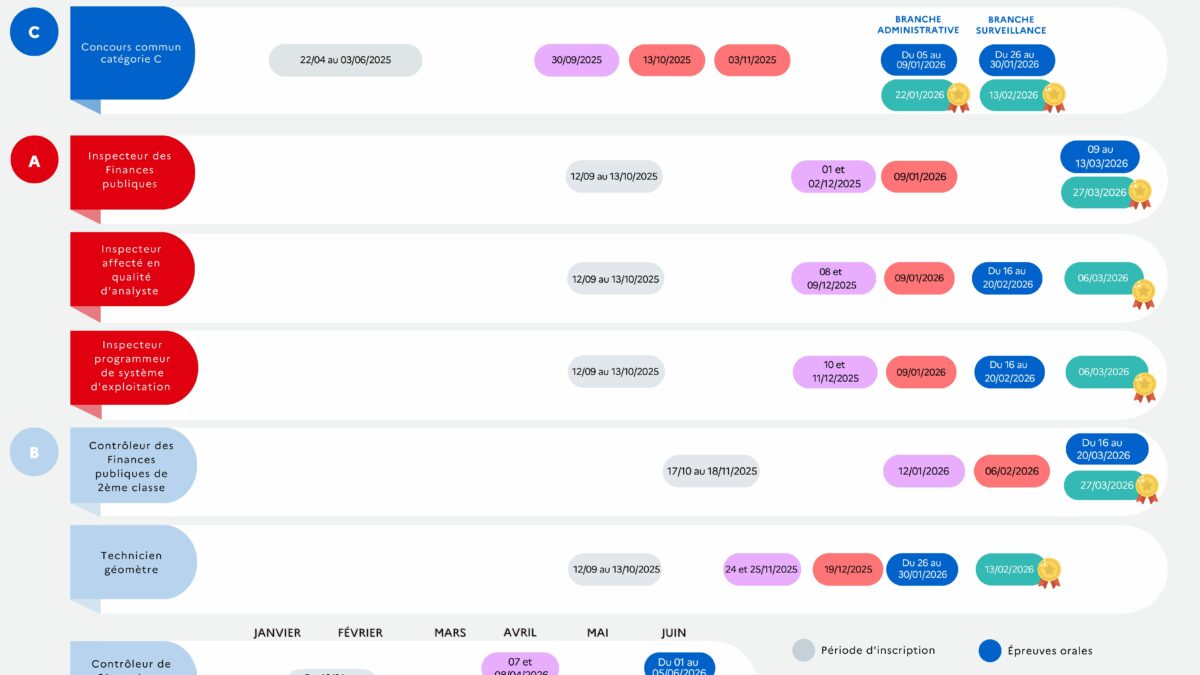Select the blue Épreuves orales legend dot

point(989,651)
